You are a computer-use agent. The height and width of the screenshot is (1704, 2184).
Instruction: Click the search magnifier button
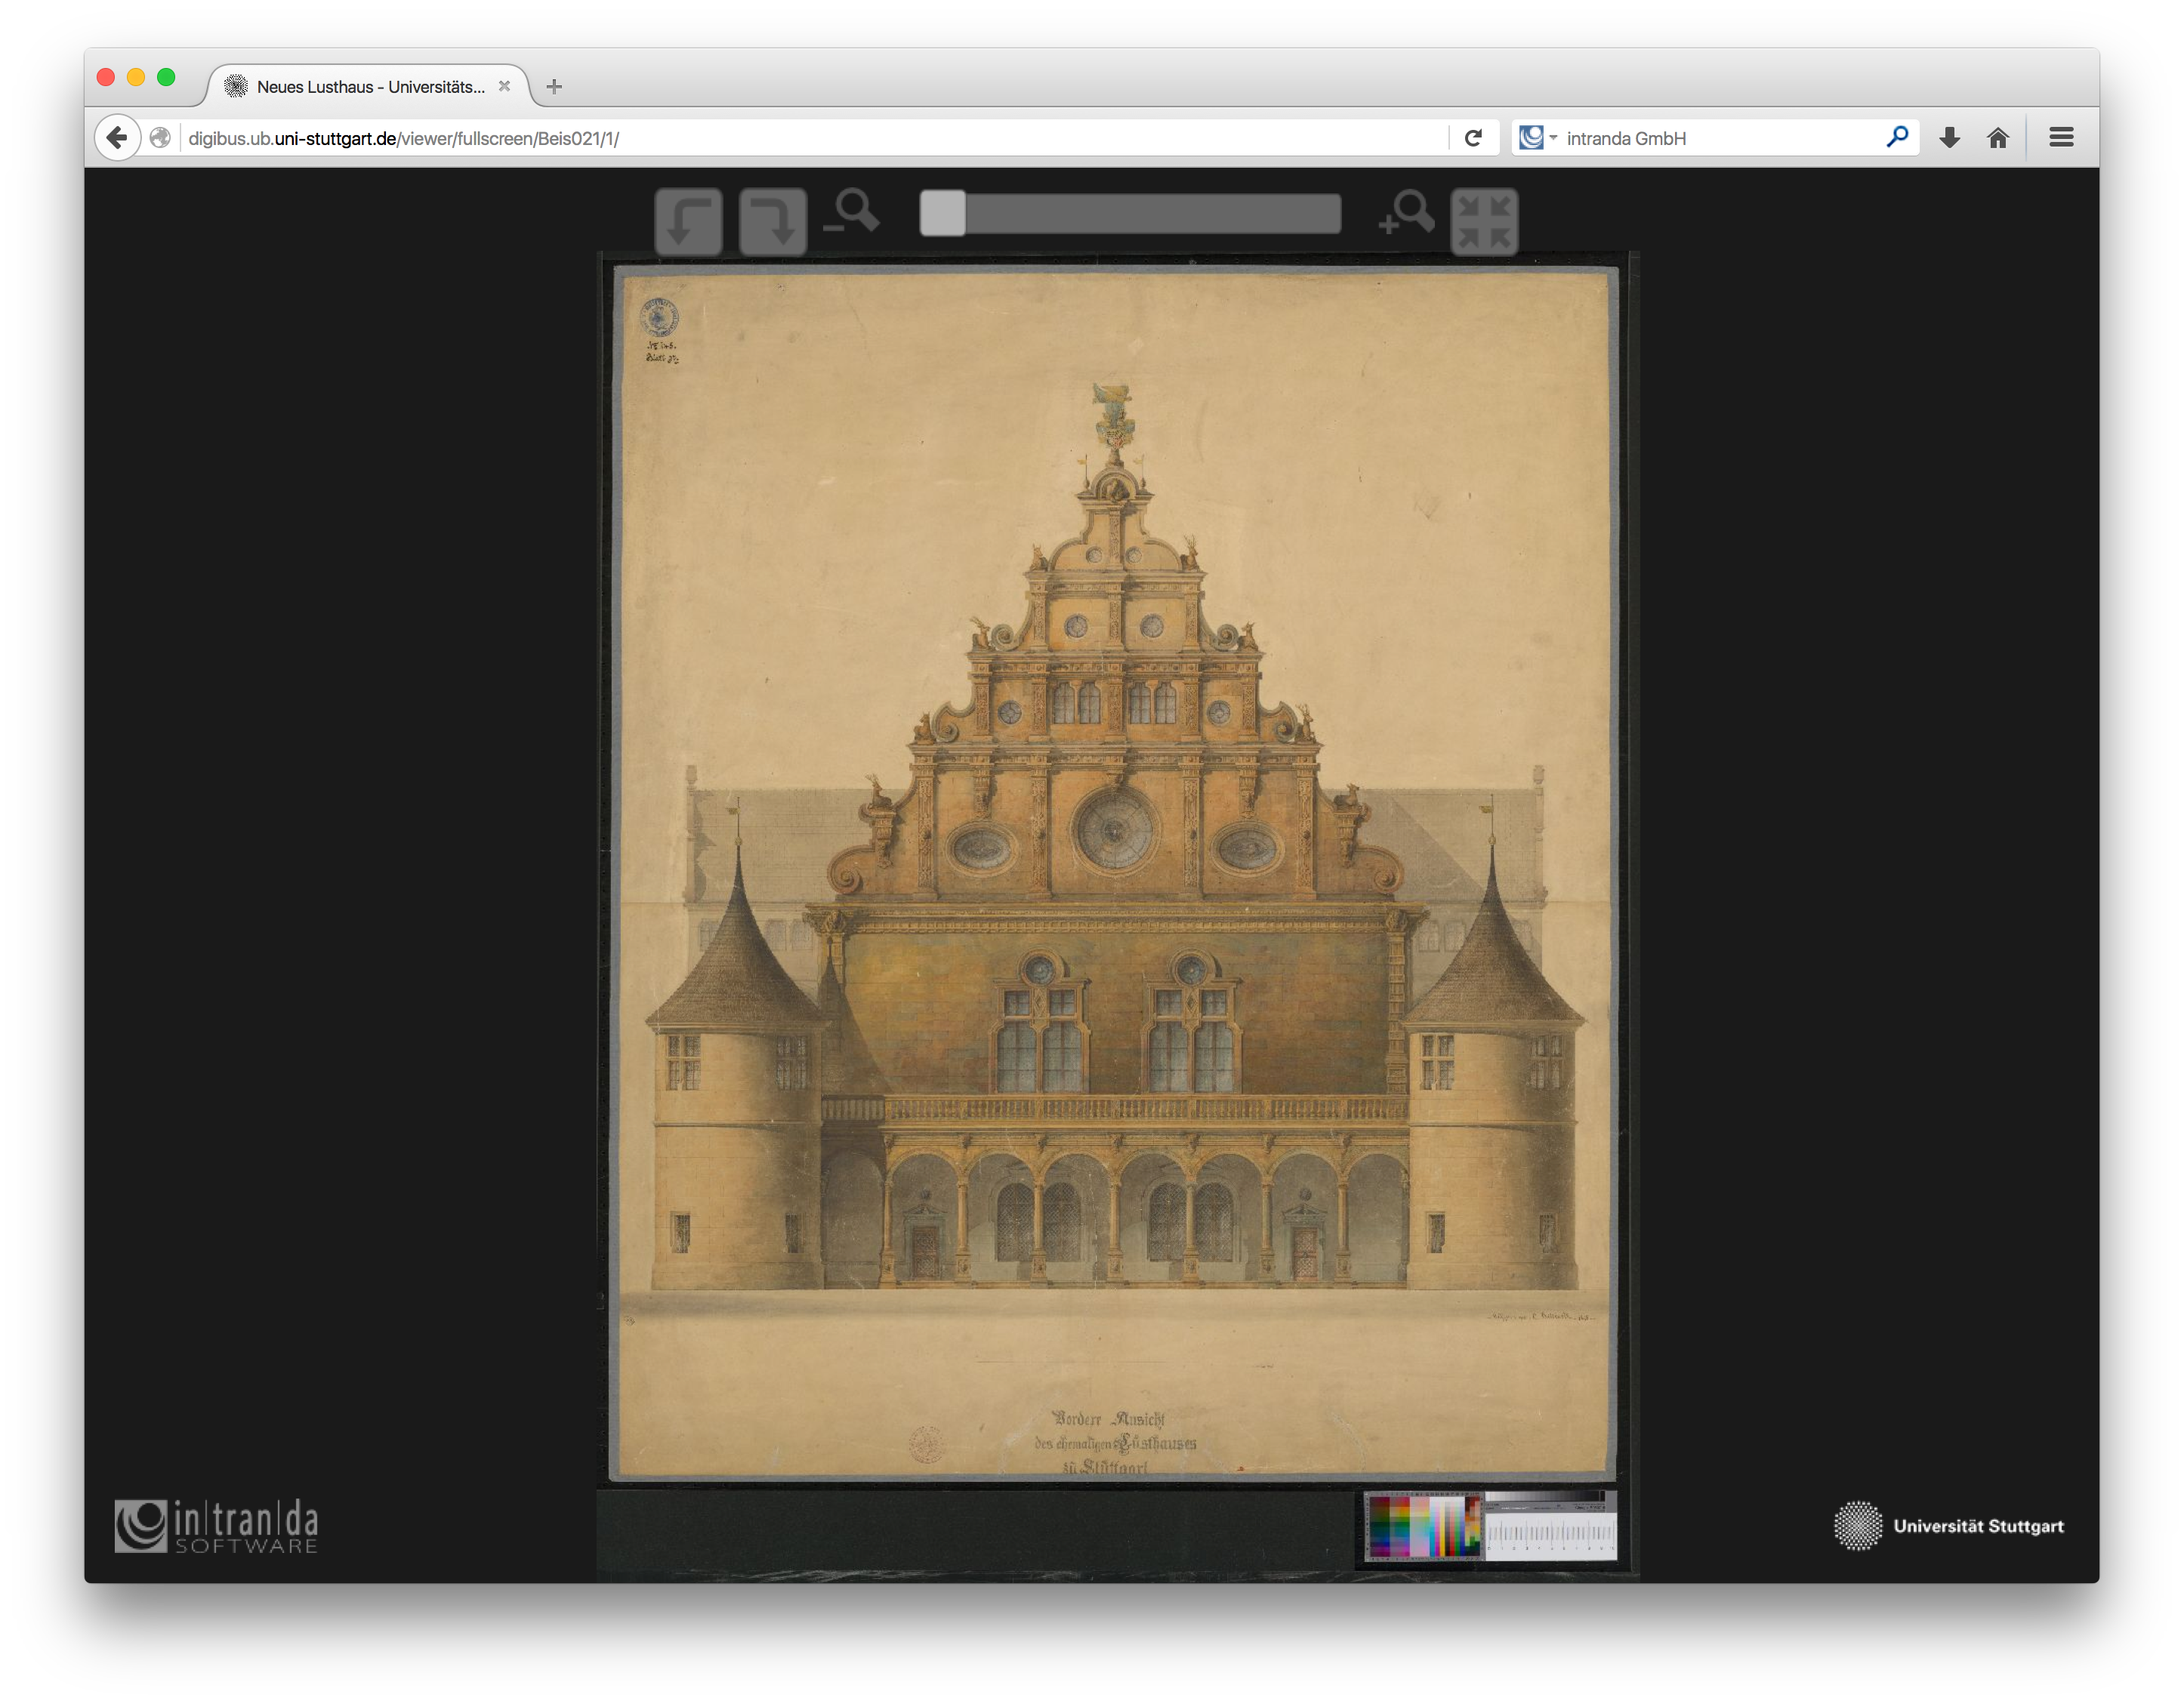click(x=1897, y=137)
